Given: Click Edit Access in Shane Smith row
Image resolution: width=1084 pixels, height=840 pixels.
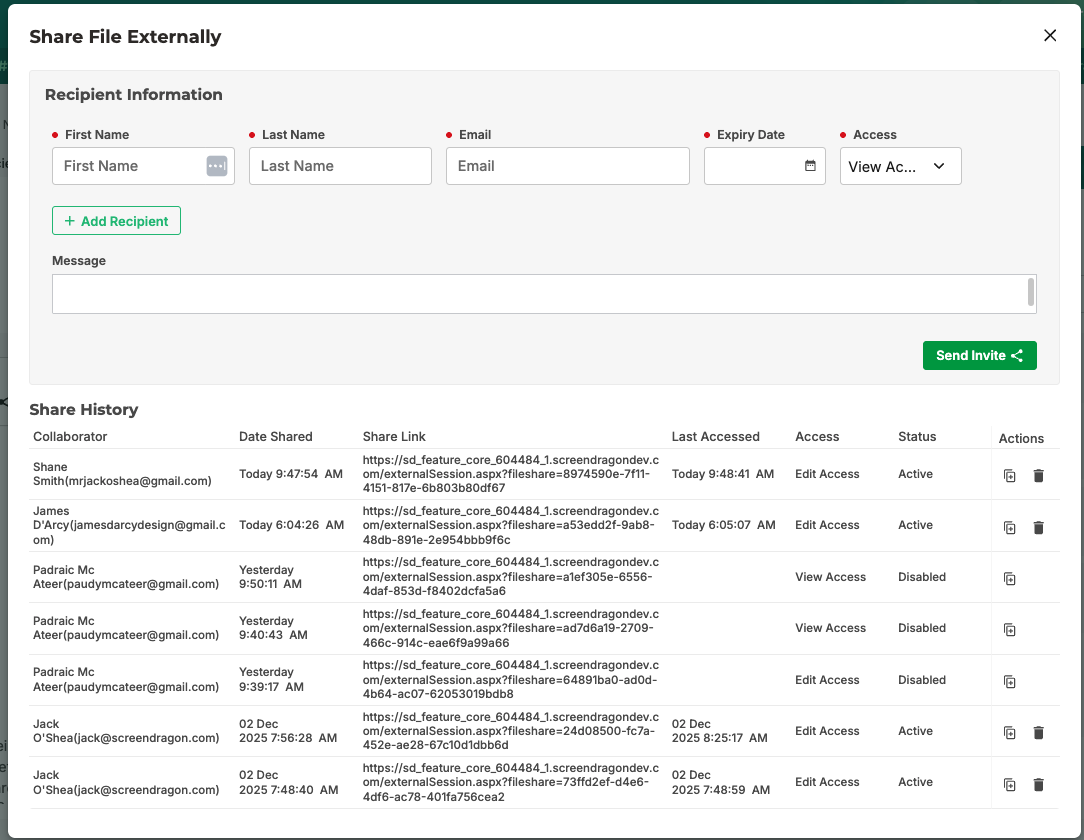Looking at the screenshot, I should coord(827,474).
